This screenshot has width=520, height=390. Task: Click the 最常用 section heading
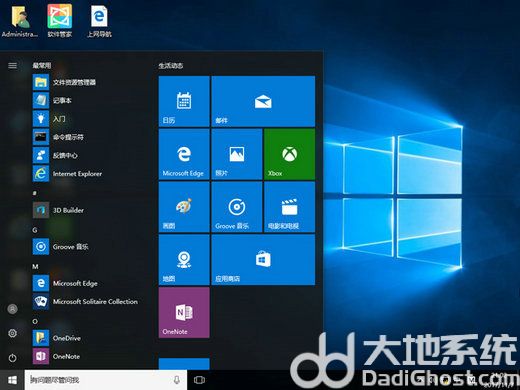pos(42,65)
